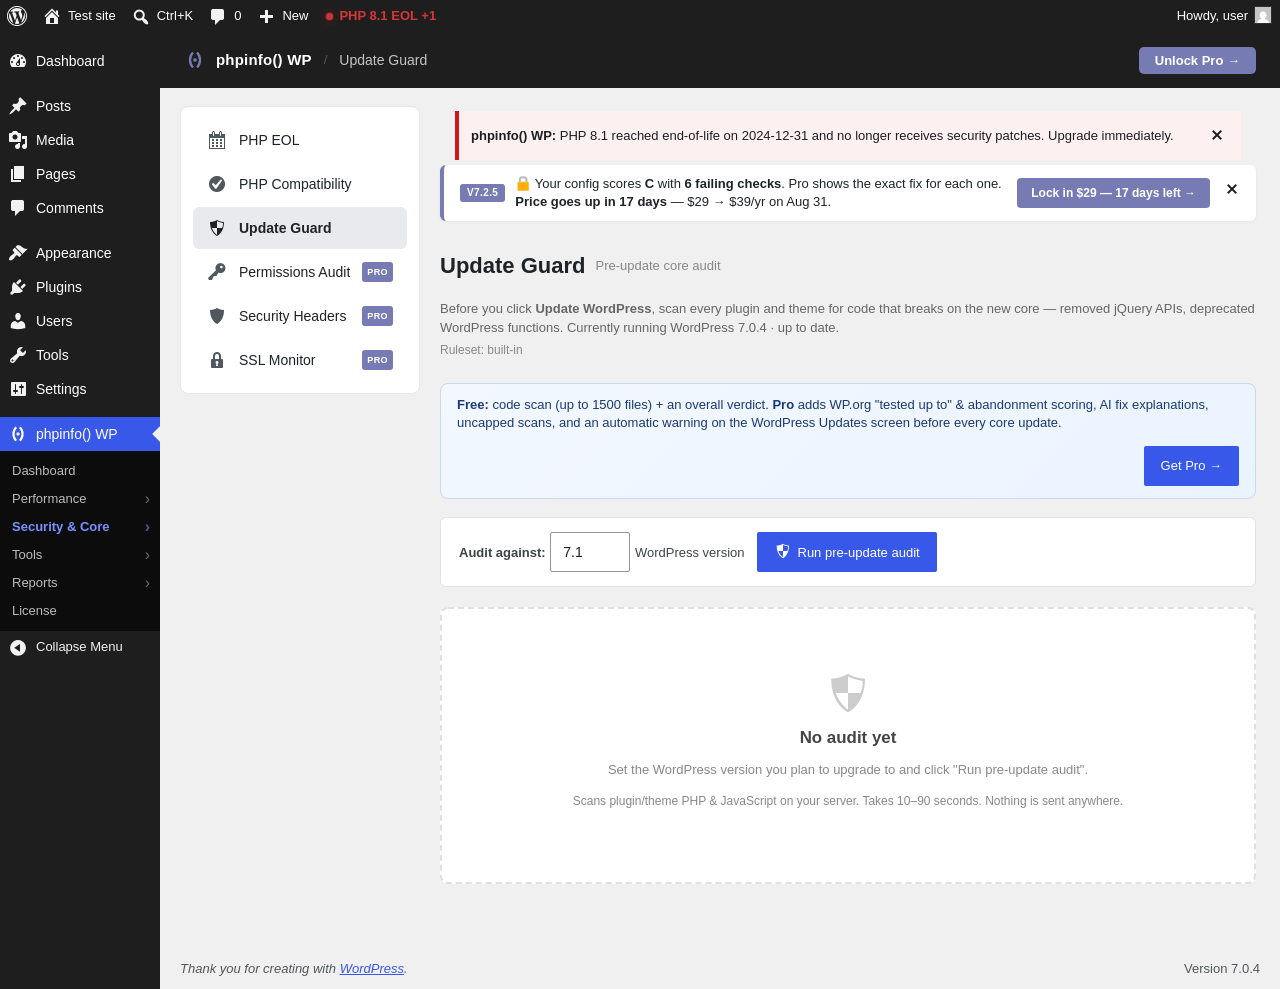Open the Test site home icon
The width and height of the screenshot is (1280, 989).
point(52,16)
